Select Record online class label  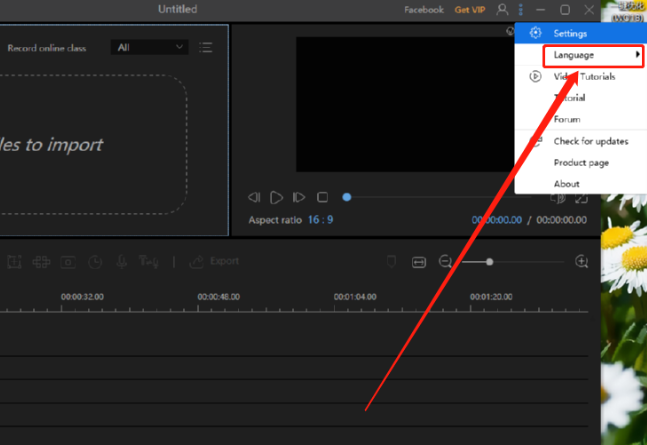click(47, 48)
